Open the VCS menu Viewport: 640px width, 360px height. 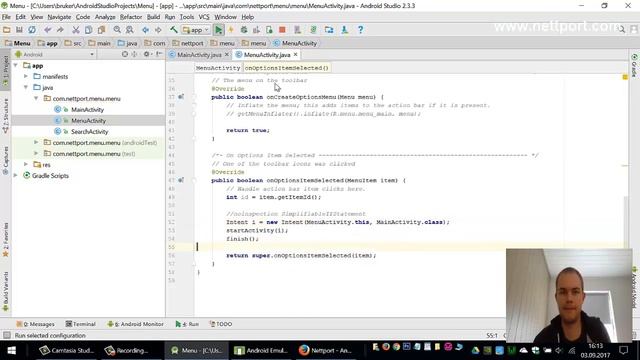tap(204, 17)
